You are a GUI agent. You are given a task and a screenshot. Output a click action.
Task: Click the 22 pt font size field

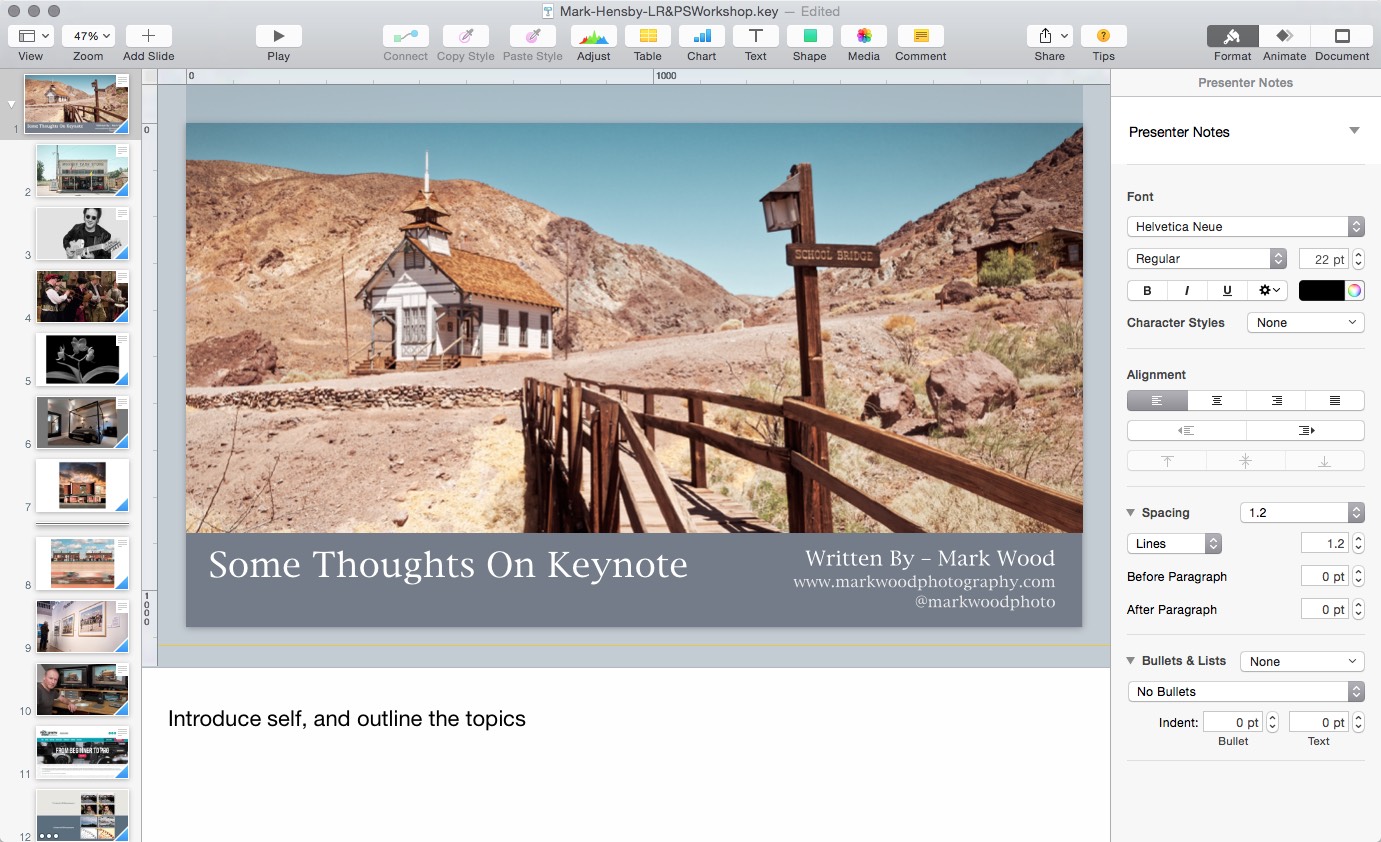tap(1324, 259)
